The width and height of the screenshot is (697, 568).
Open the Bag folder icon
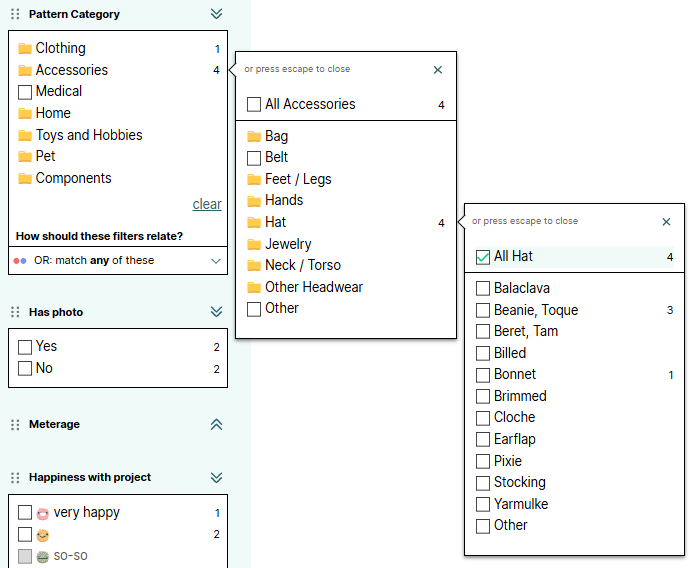pyautogui.click(x=254, y=136)
